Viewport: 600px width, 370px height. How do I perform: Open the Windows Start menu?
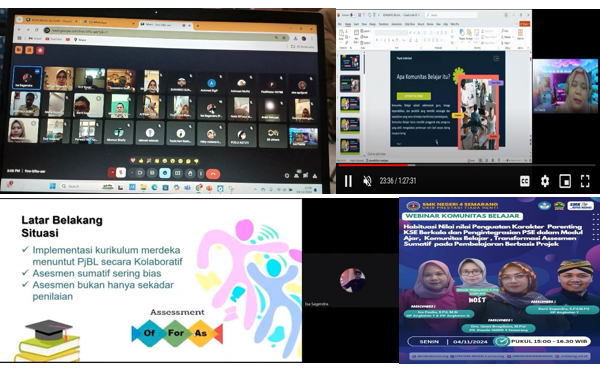(x=52, y=186)
